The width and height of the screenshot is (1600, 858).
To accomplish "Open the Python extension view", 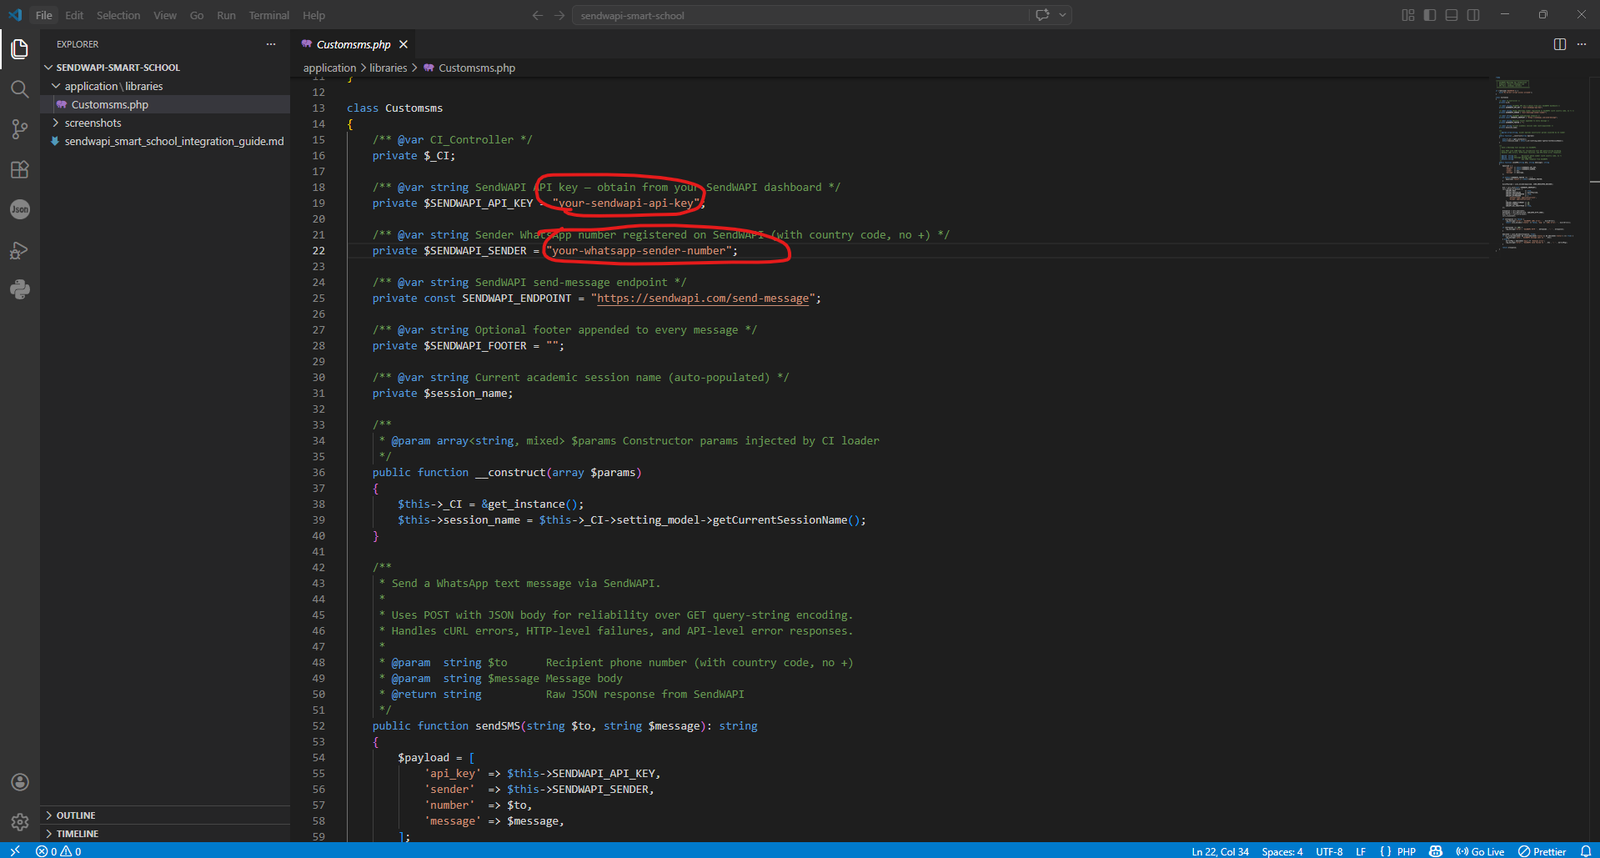I will 20,290.
